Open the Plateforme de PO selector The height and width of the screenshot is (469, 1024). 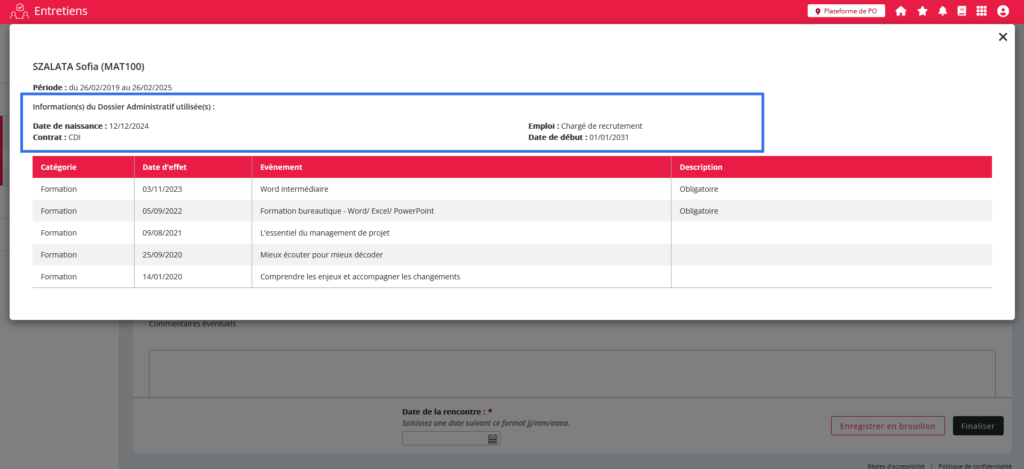pos(846,11)
